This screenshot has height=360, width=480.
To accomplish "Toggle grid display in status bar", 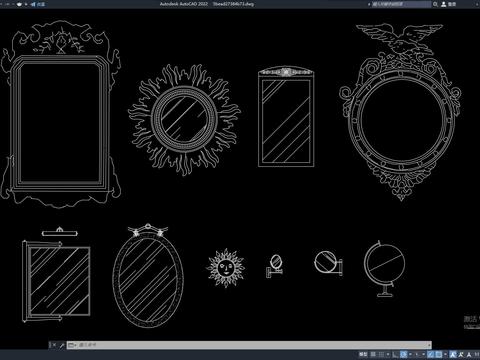I will [x=373, y=354].
